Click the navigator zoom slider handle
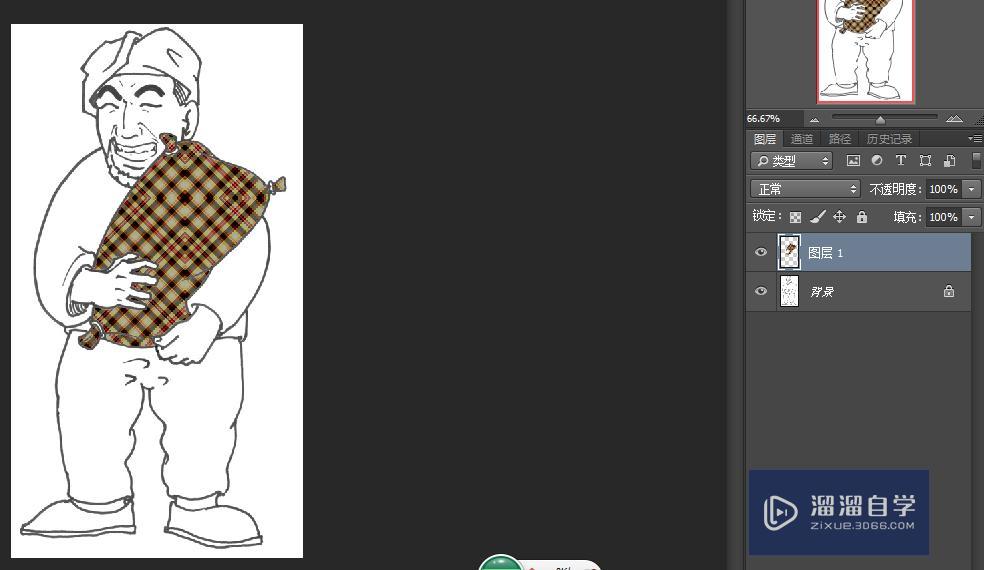The width and height of the screenshot is (984, 570). 880,119
